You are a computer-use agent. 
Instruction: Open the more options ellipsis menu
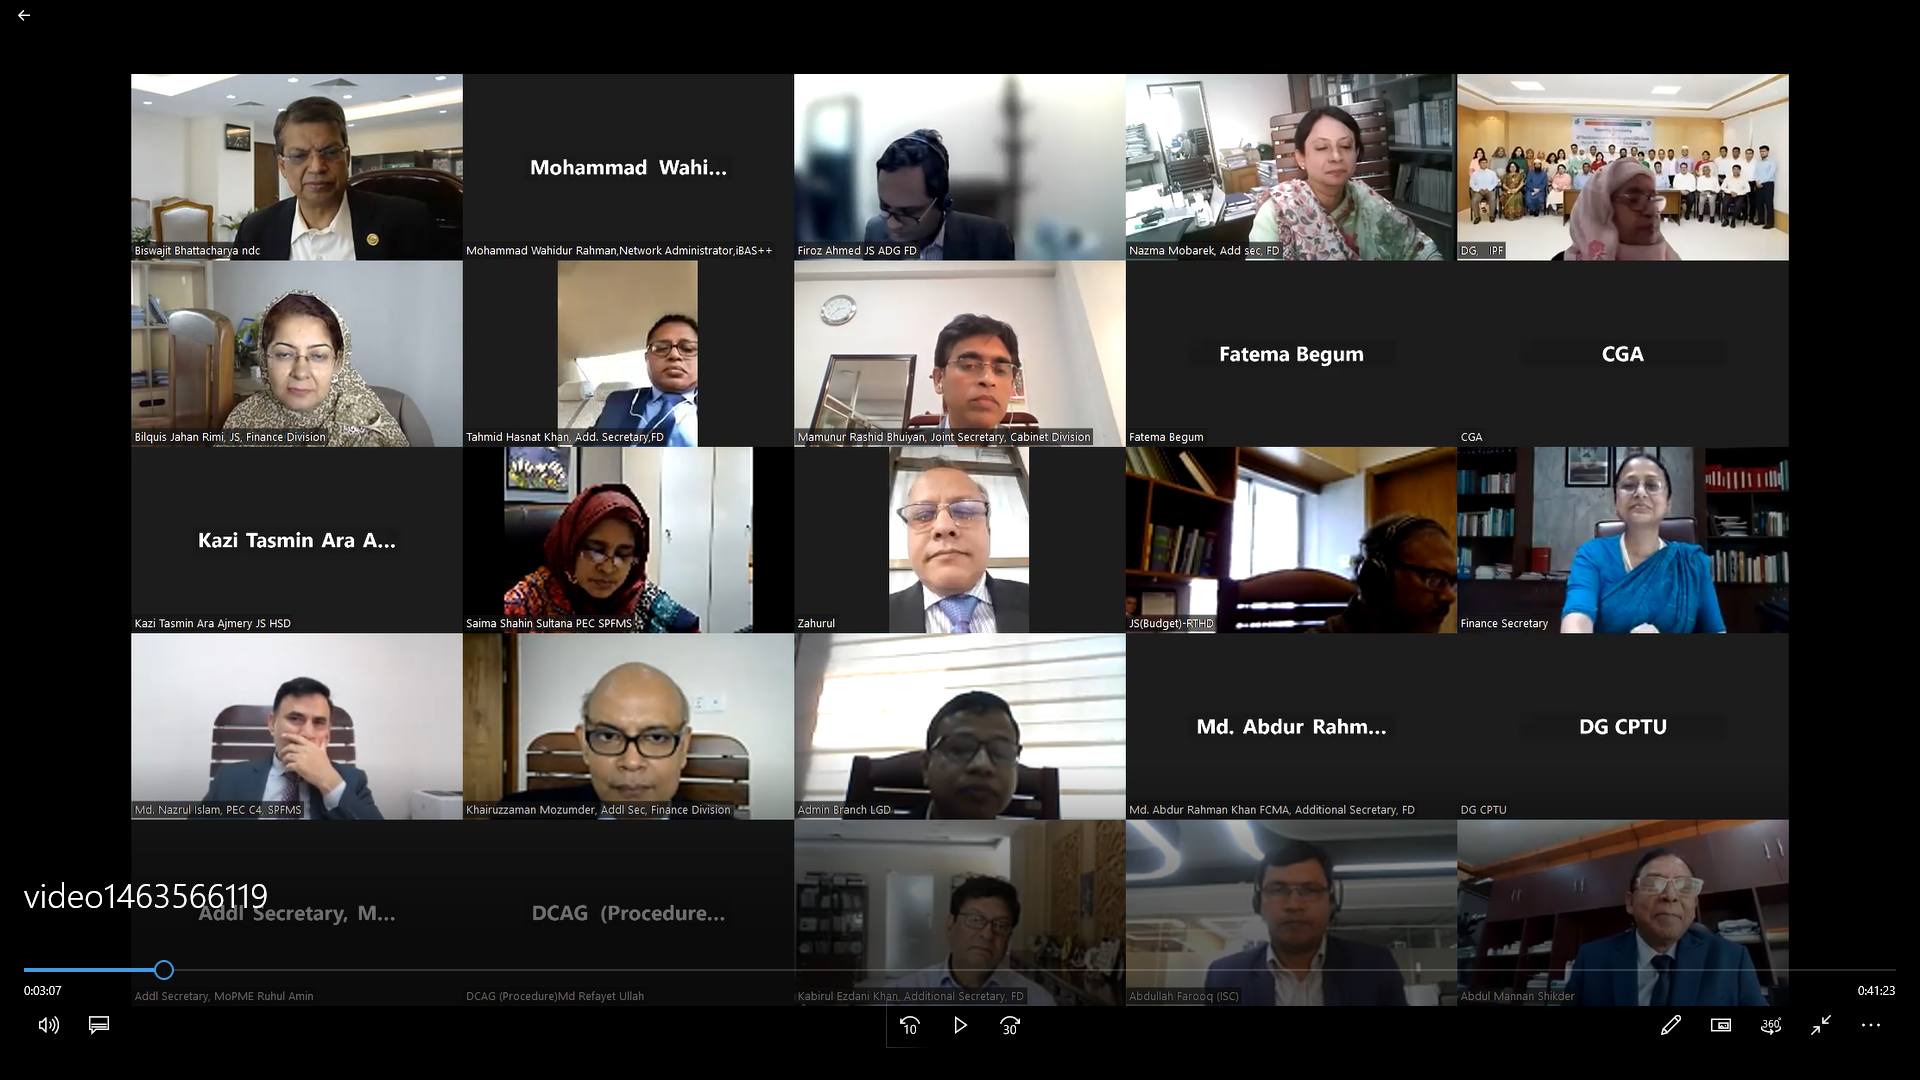pyautogui.click(x=1871, y=1025)
